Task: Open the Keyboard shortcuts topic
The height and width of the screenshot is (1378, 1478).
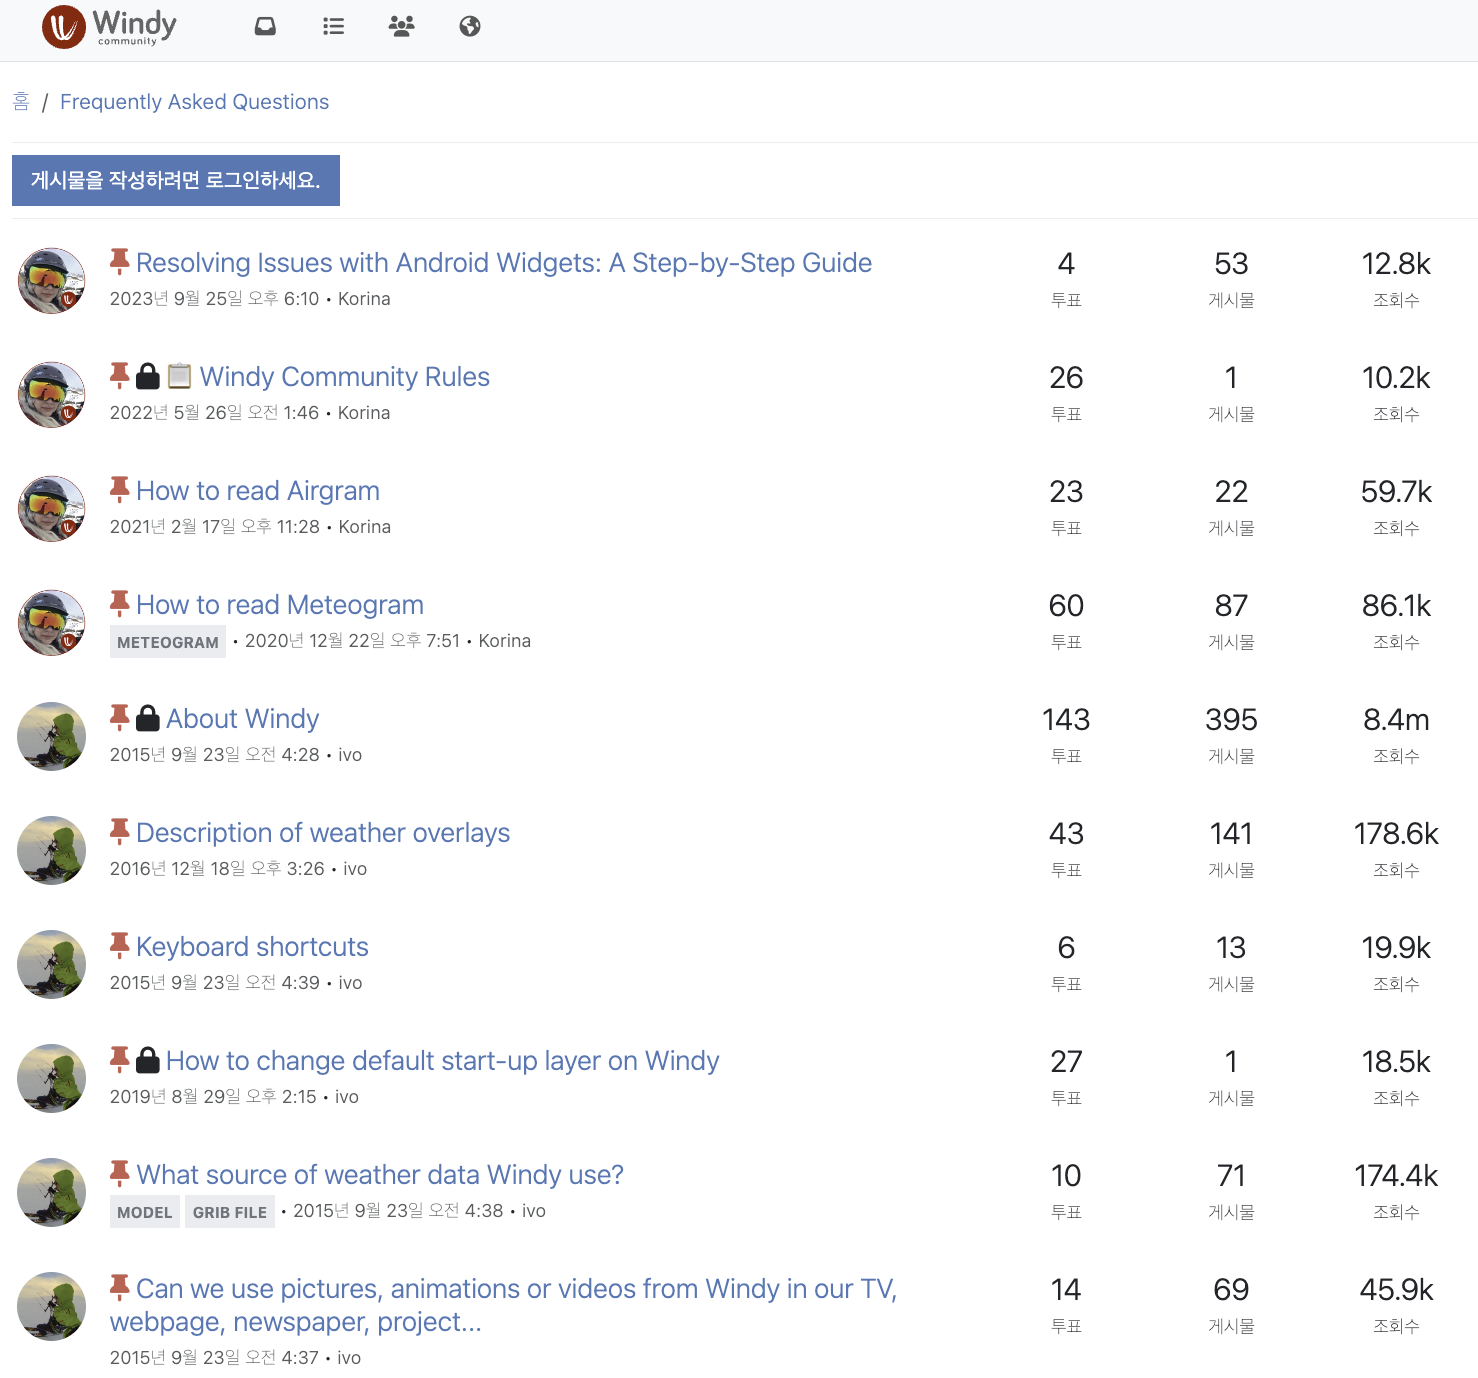Action: coord(252,947)
